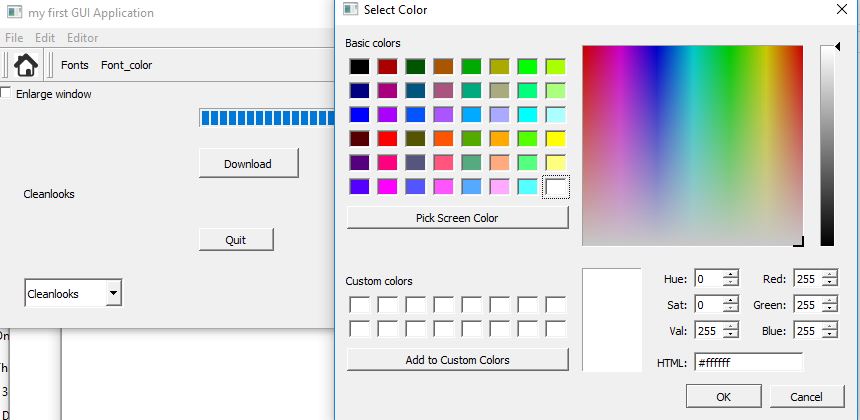Click the Hue value field
Viewport: 860px width, 420px height.
709,279
